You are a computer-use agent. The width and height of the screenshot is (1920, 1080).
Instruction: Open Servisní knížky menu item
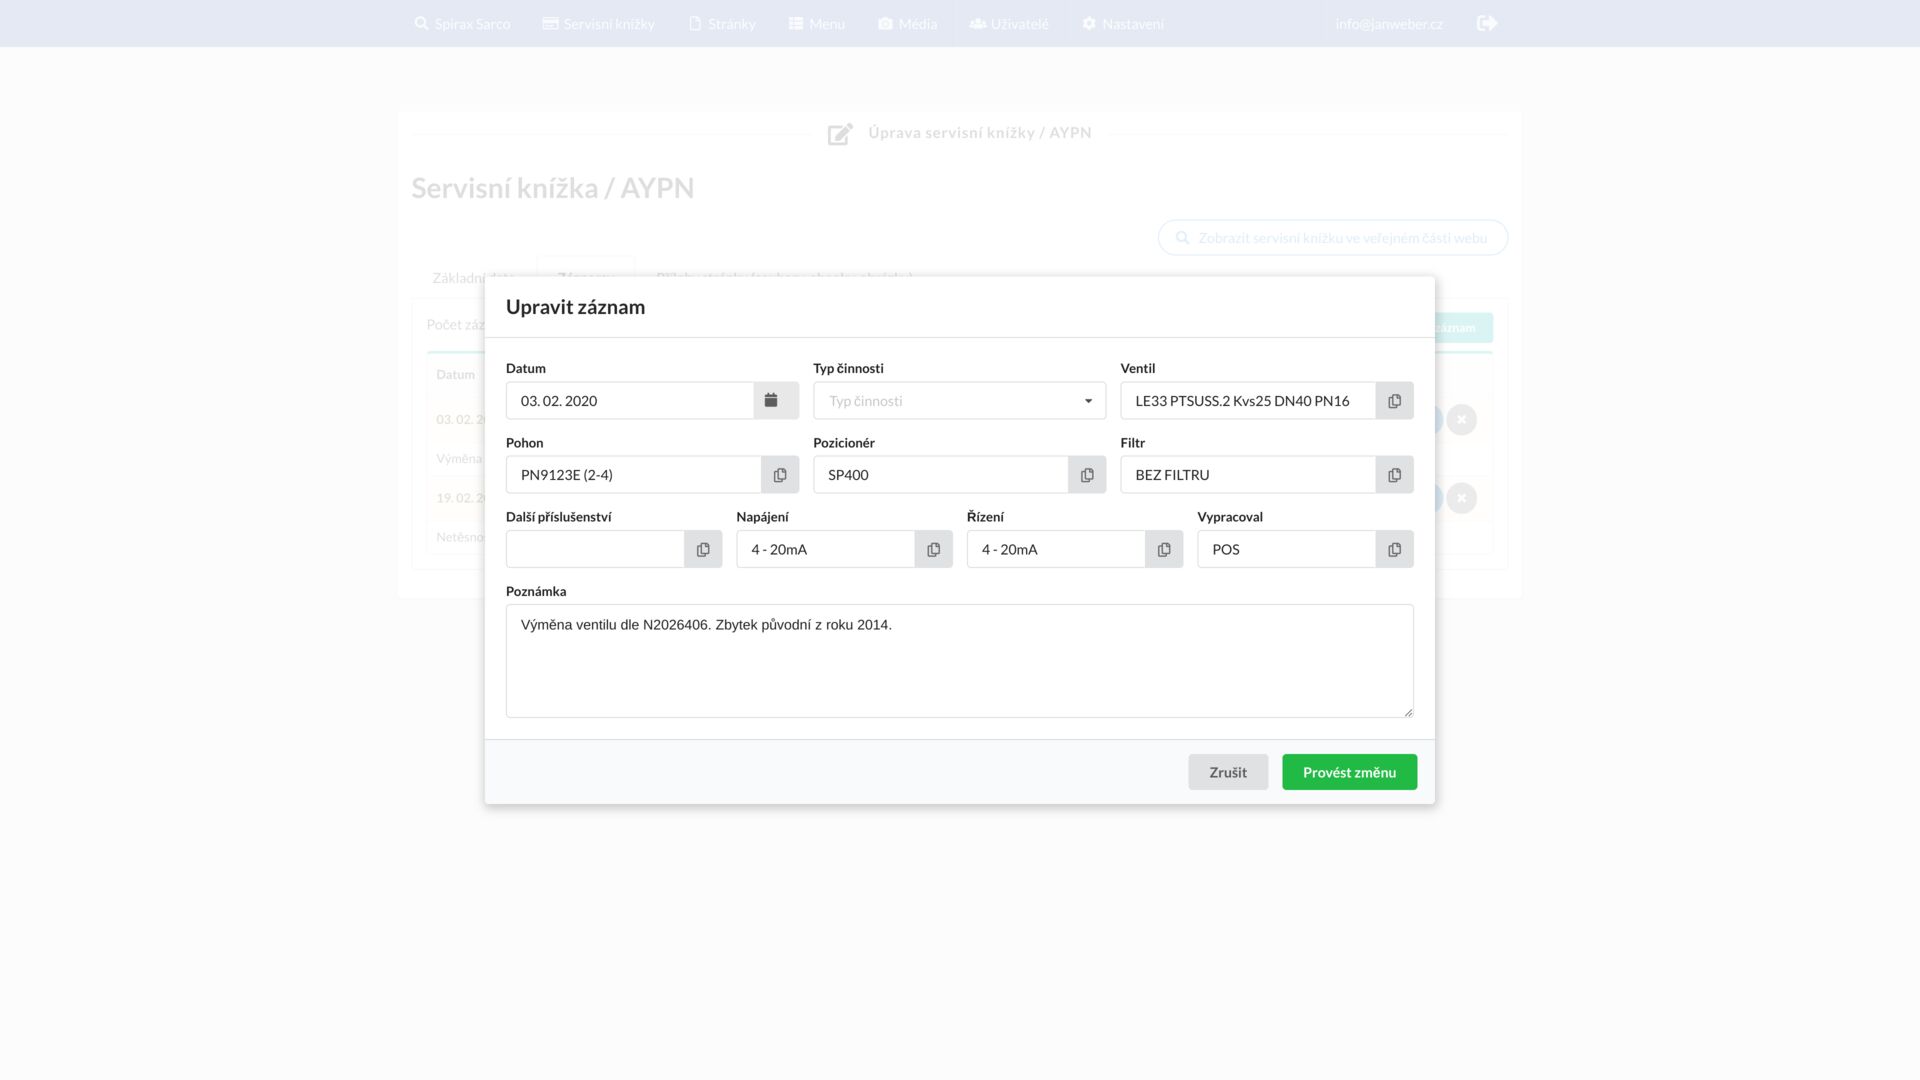(x=598, y=23)
